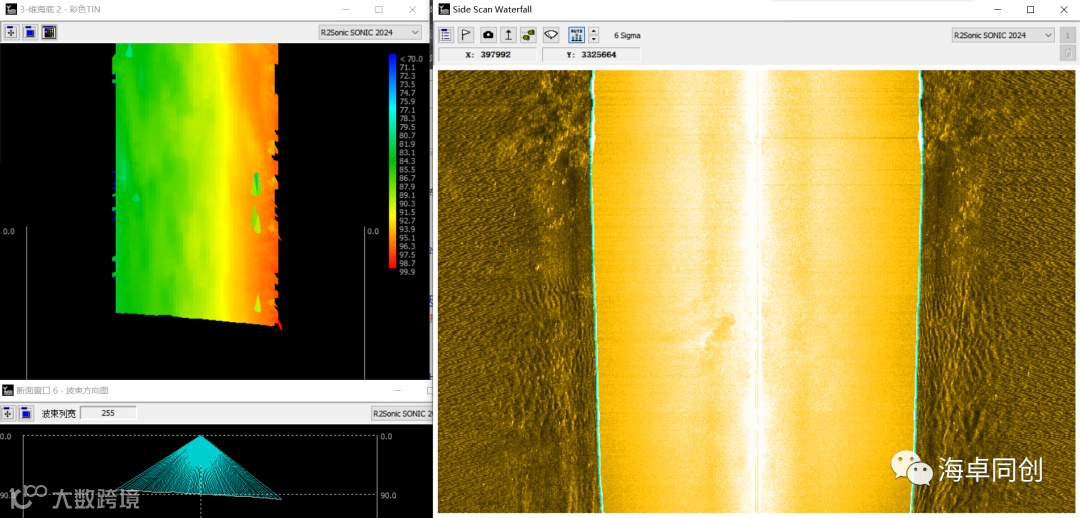
Task: Click the pan/move icon in 3D seafloor window
Action: (11, 32)
